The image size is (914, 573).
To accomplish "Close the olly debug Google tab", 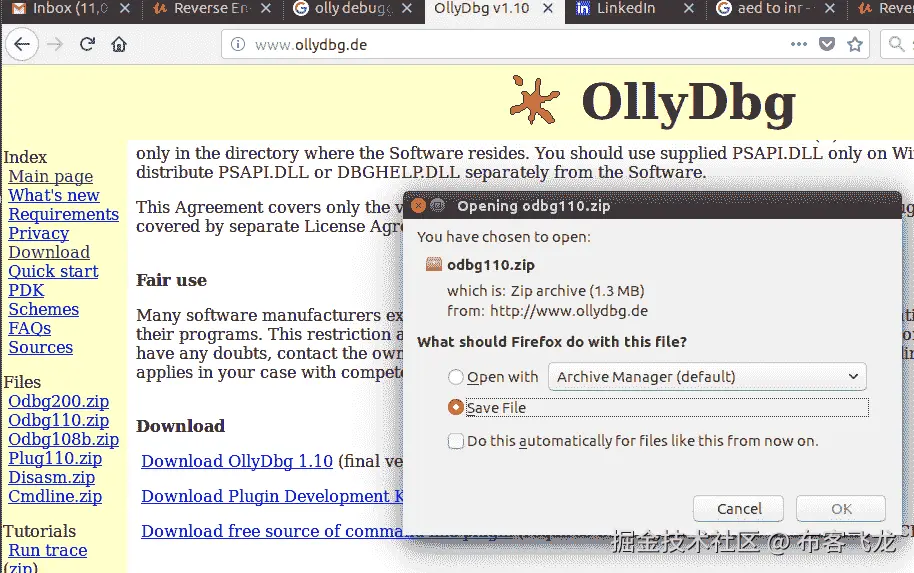I will coord(407,8).
